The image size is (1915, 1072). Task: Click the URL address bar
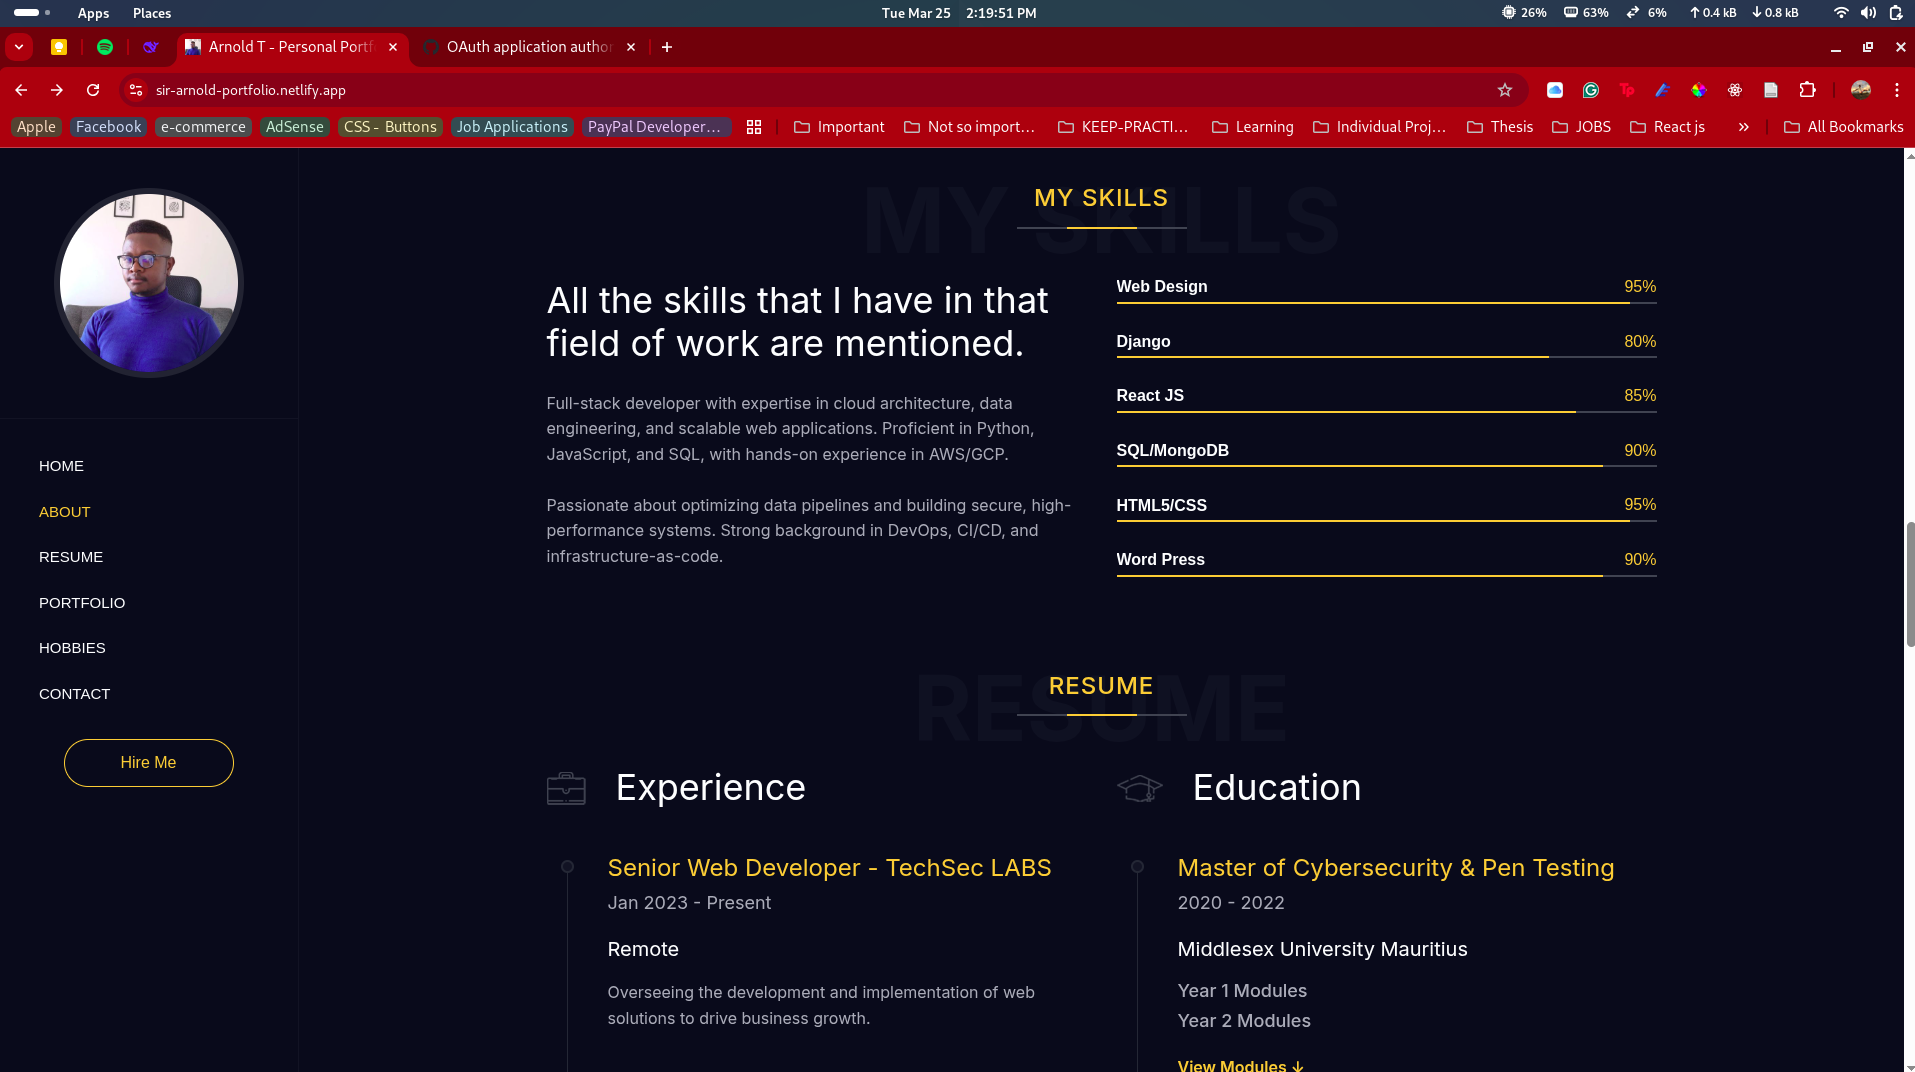[x=800, y=90]
